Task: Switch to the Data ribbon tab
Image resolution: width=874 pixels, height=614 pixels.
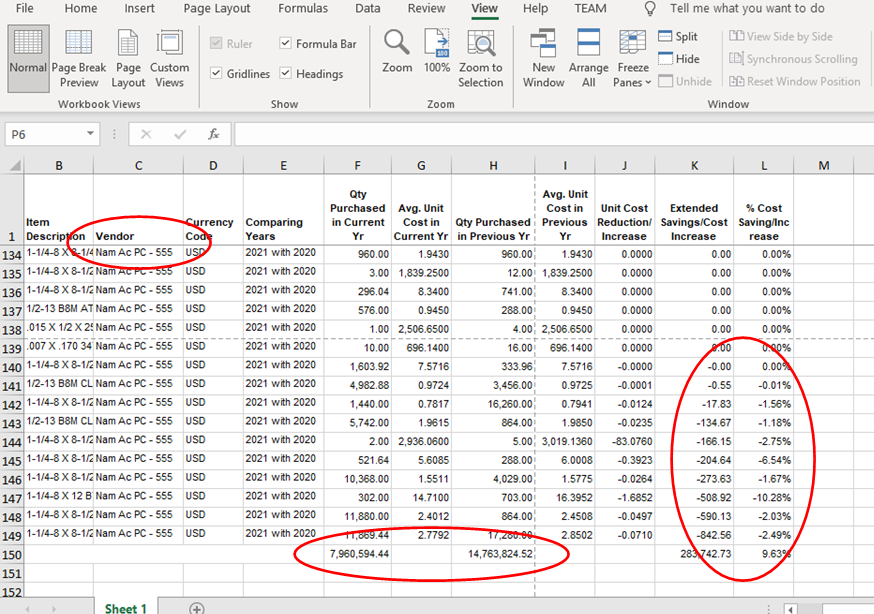Action: coord(367,8)
